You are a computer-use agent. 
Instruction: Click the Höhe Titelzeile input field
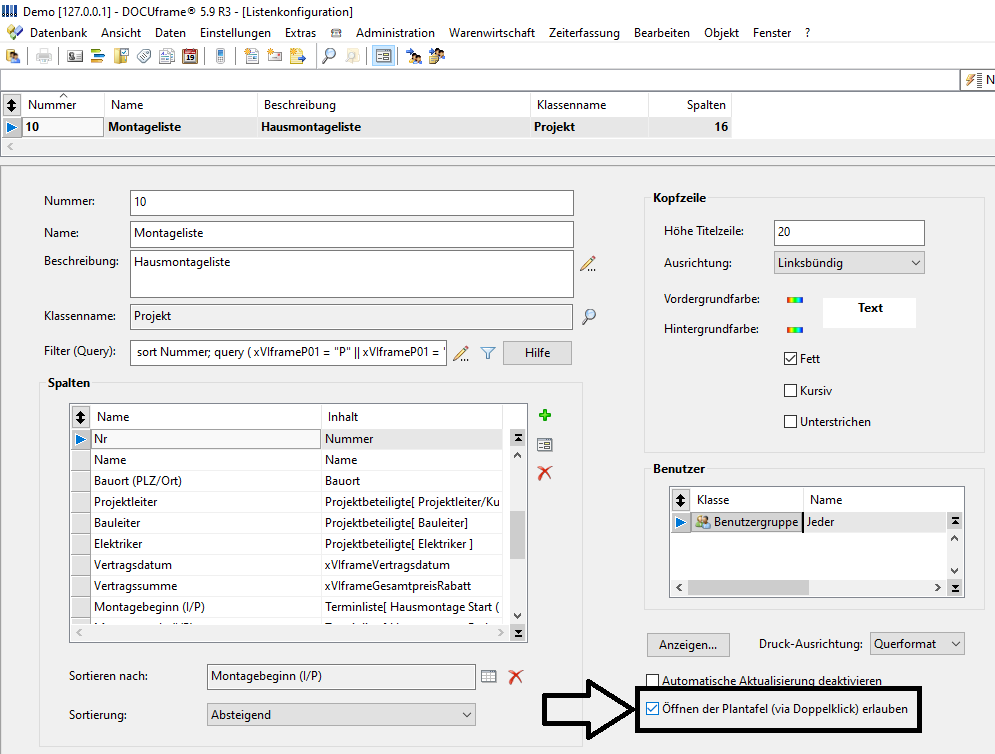[849, 232]
